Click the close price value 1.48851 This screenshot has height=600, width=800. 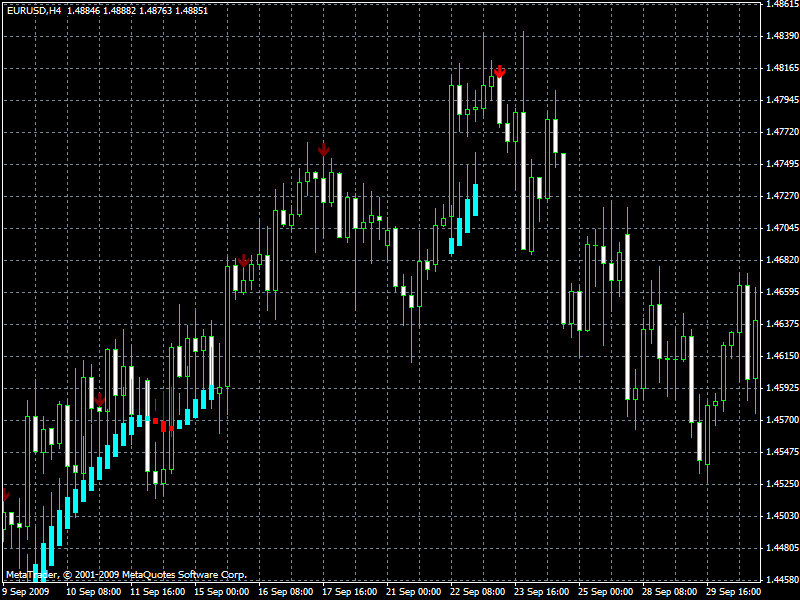click(191, 11)
